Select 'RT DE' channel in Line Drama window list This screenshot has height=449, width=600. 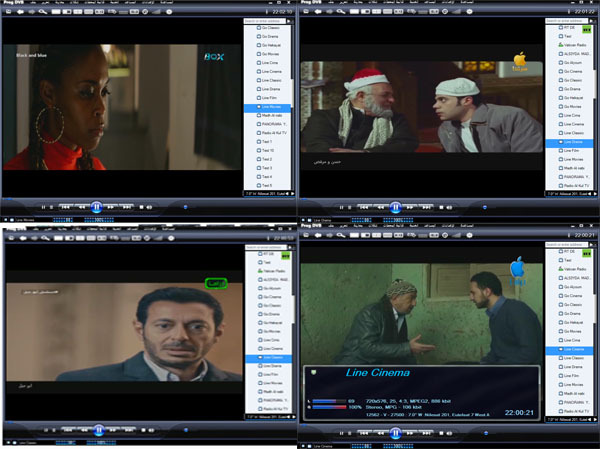(x=569, y=28)
